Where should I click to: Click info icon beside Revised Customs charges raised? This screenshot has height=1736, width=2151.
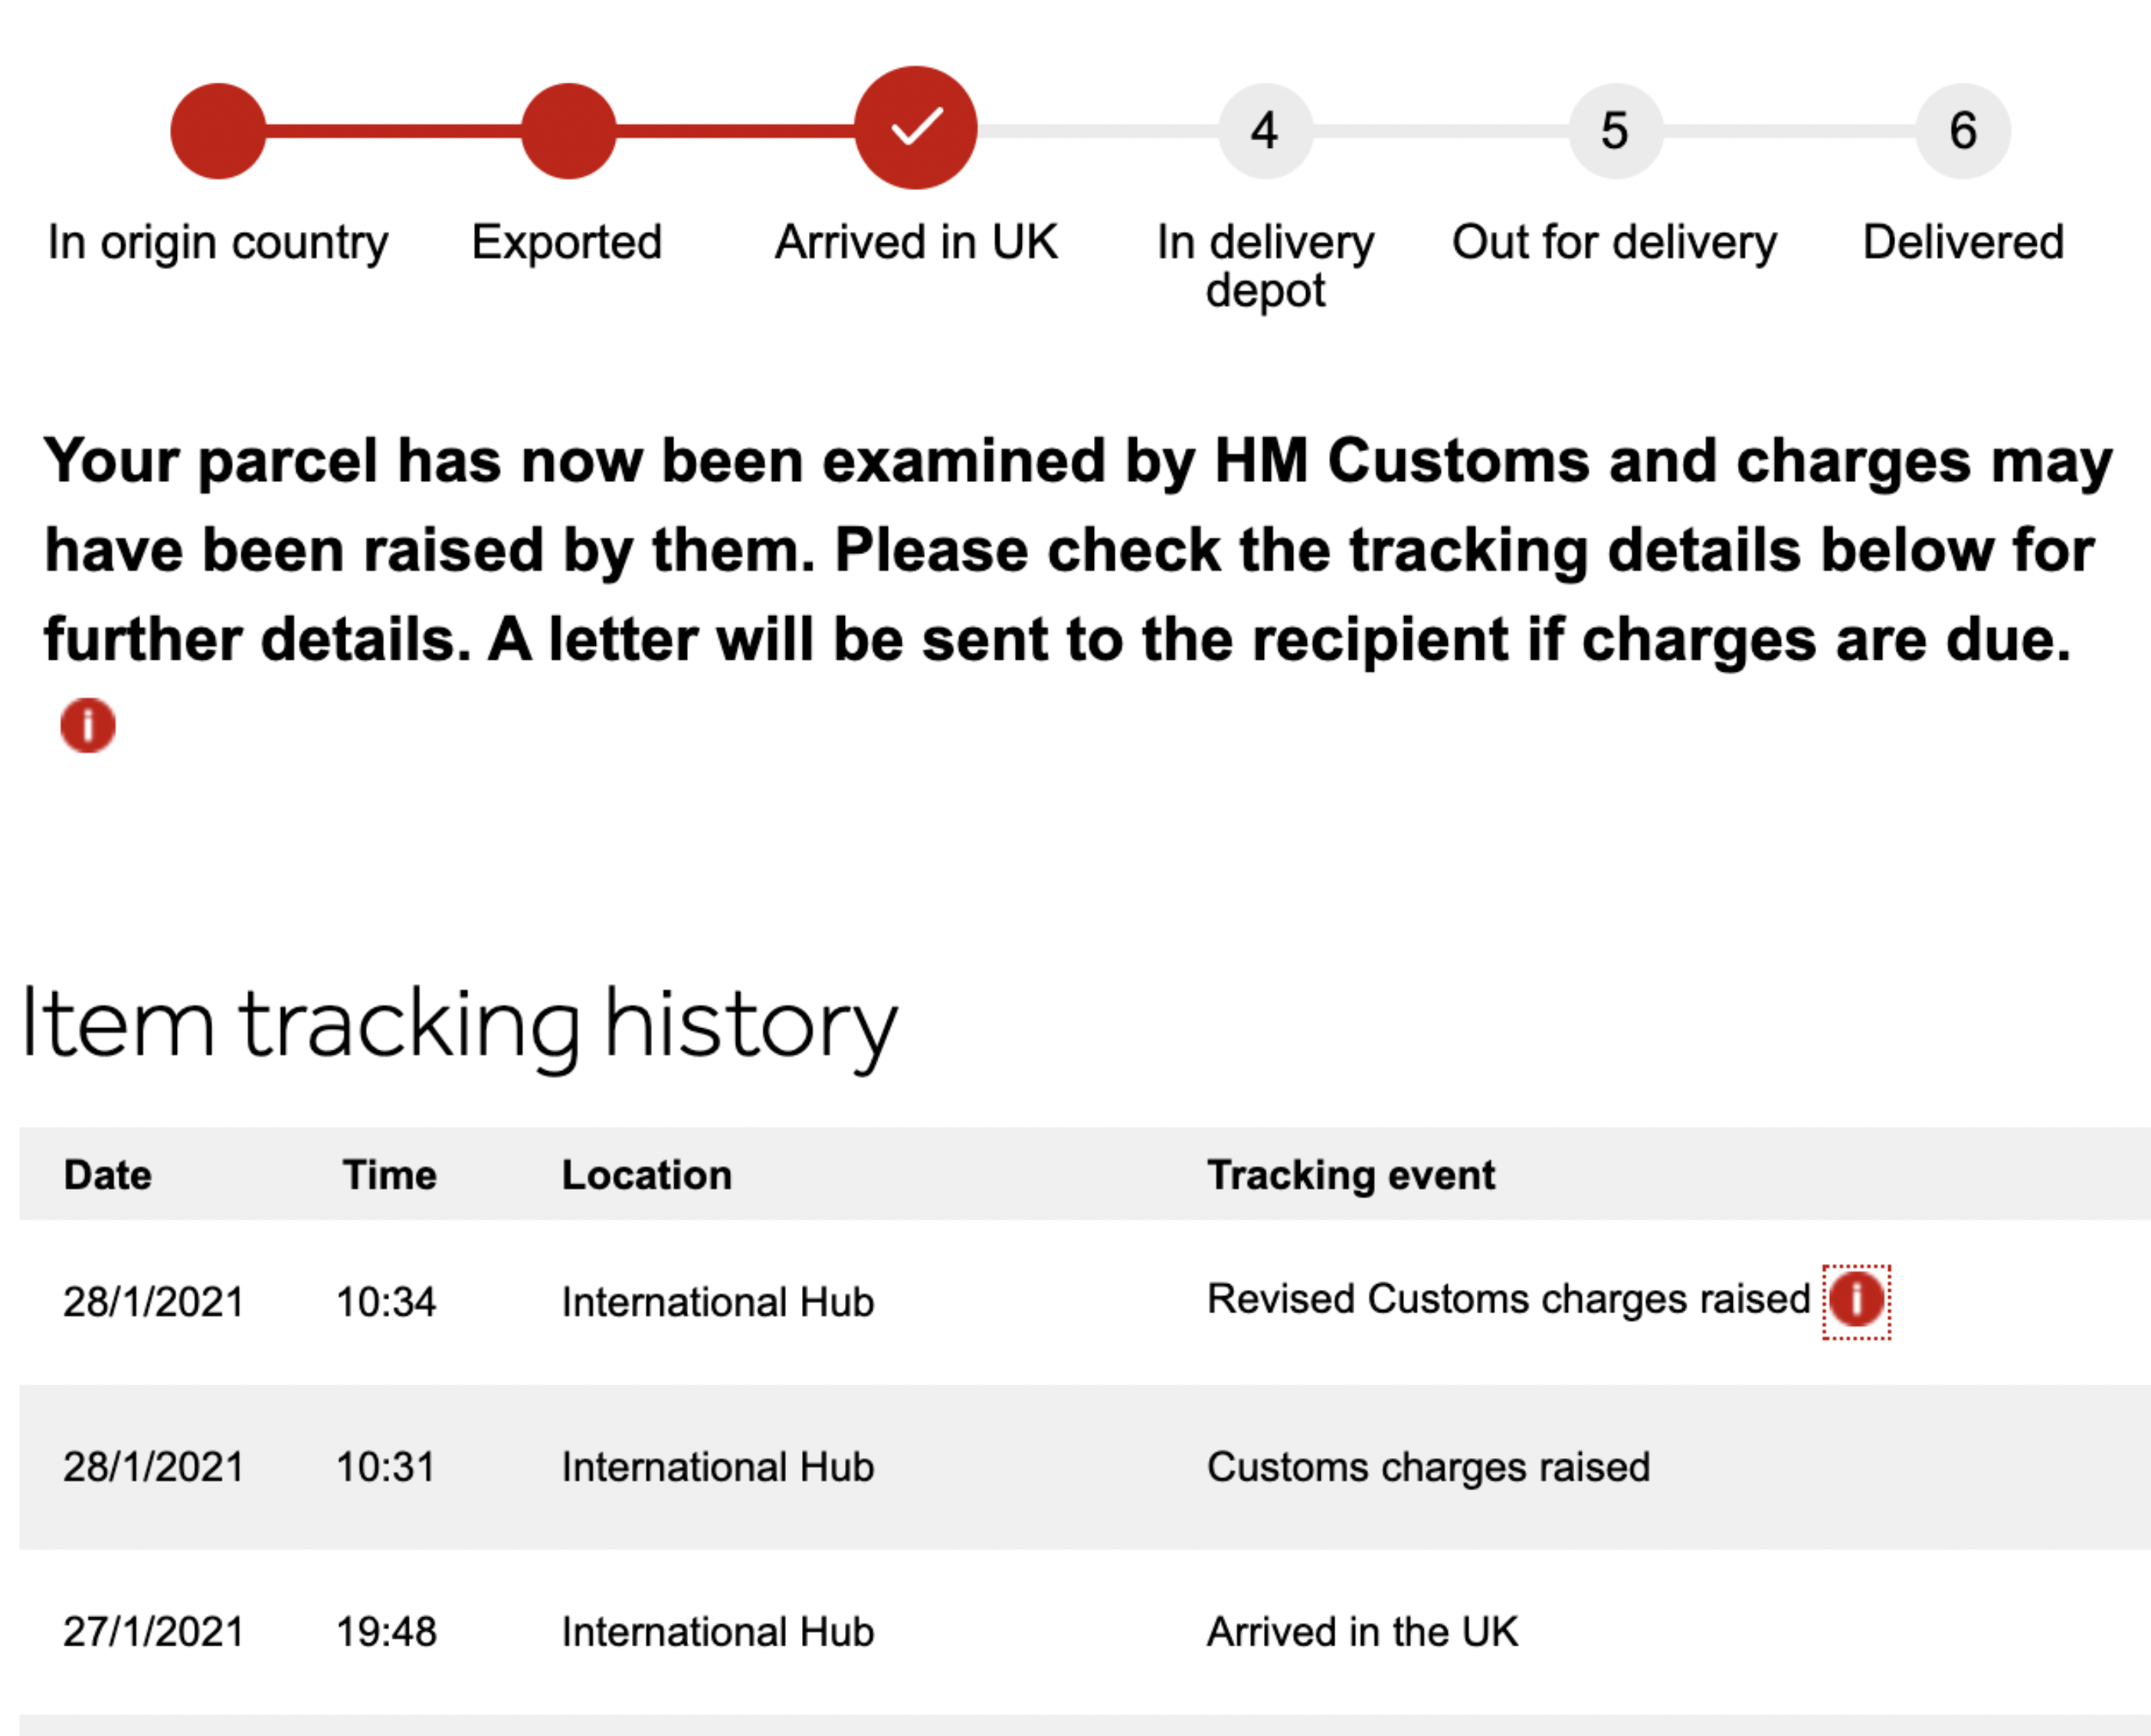(1856, 1300)
